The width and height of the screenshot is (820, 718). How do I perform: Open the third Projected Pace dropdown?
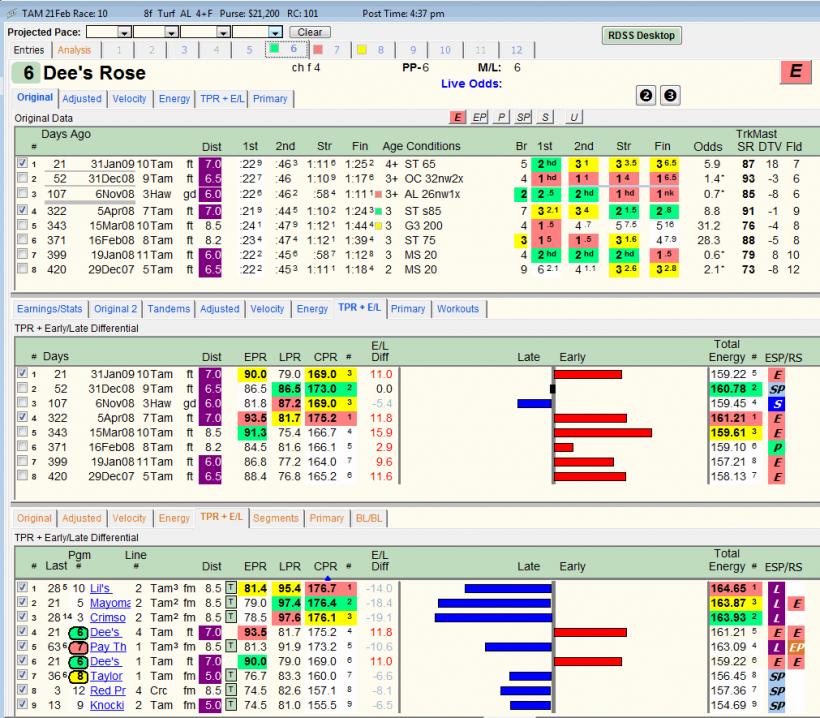tap(223, 32)
